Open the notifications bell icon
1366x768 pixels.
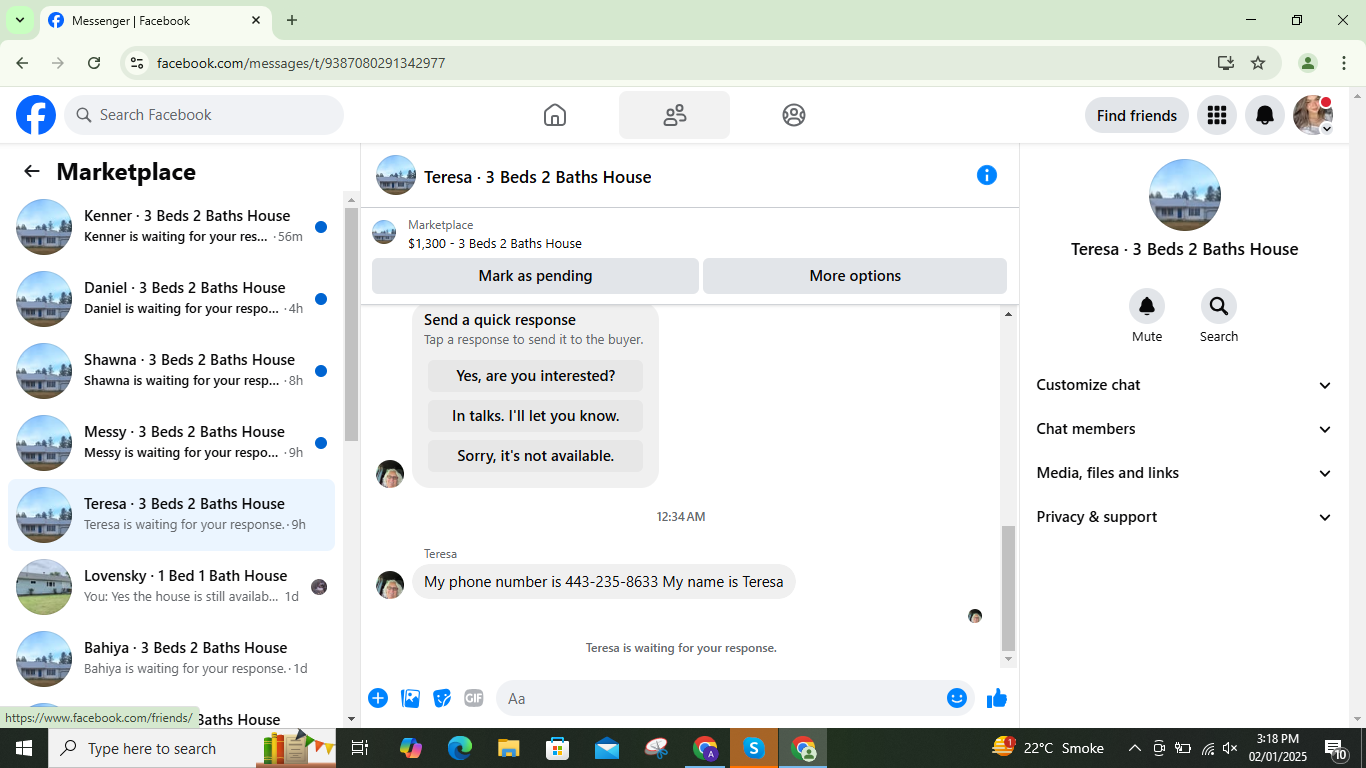pyautogui.click(x=1265, y=115)
